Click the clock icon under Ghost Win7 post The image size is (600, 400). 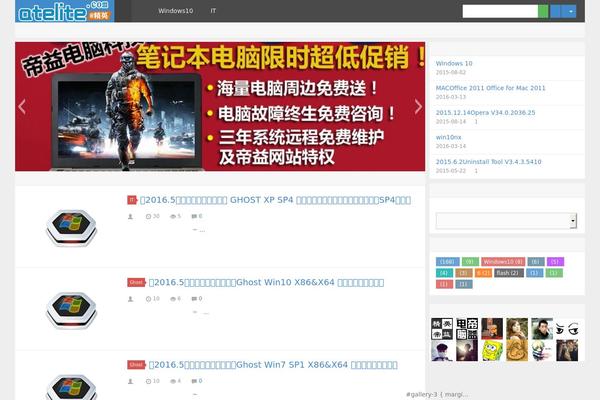pos(148,381)
